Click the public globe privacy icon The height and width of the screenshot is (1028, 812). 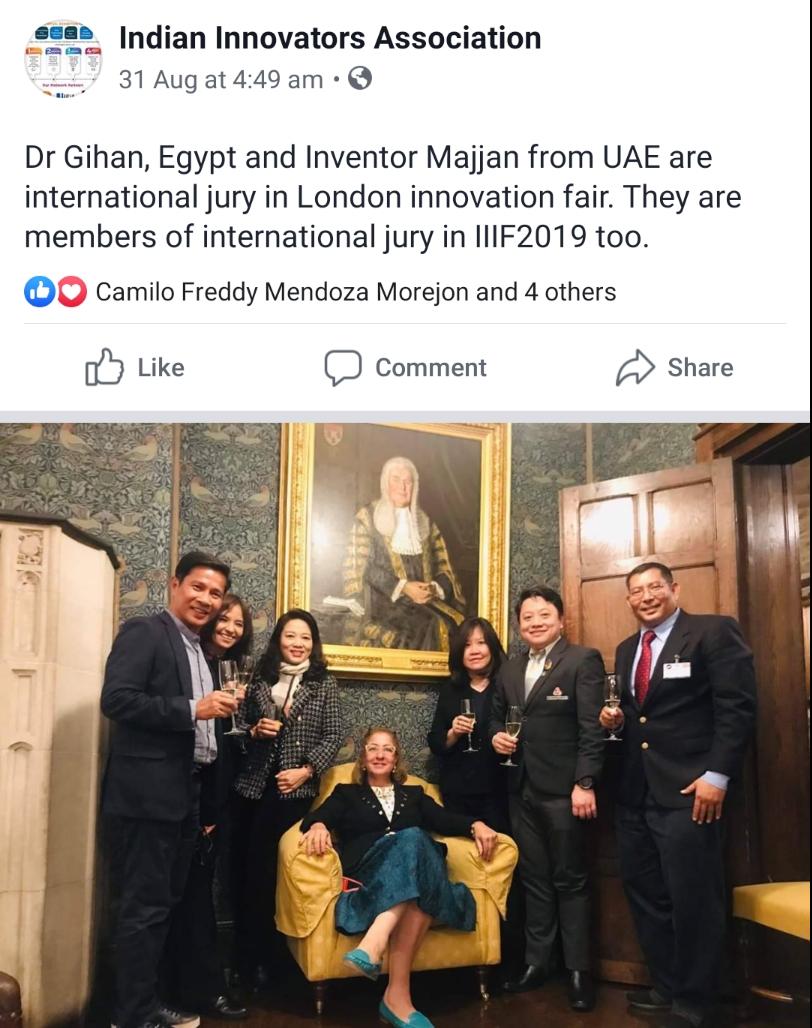coord(360,78)
